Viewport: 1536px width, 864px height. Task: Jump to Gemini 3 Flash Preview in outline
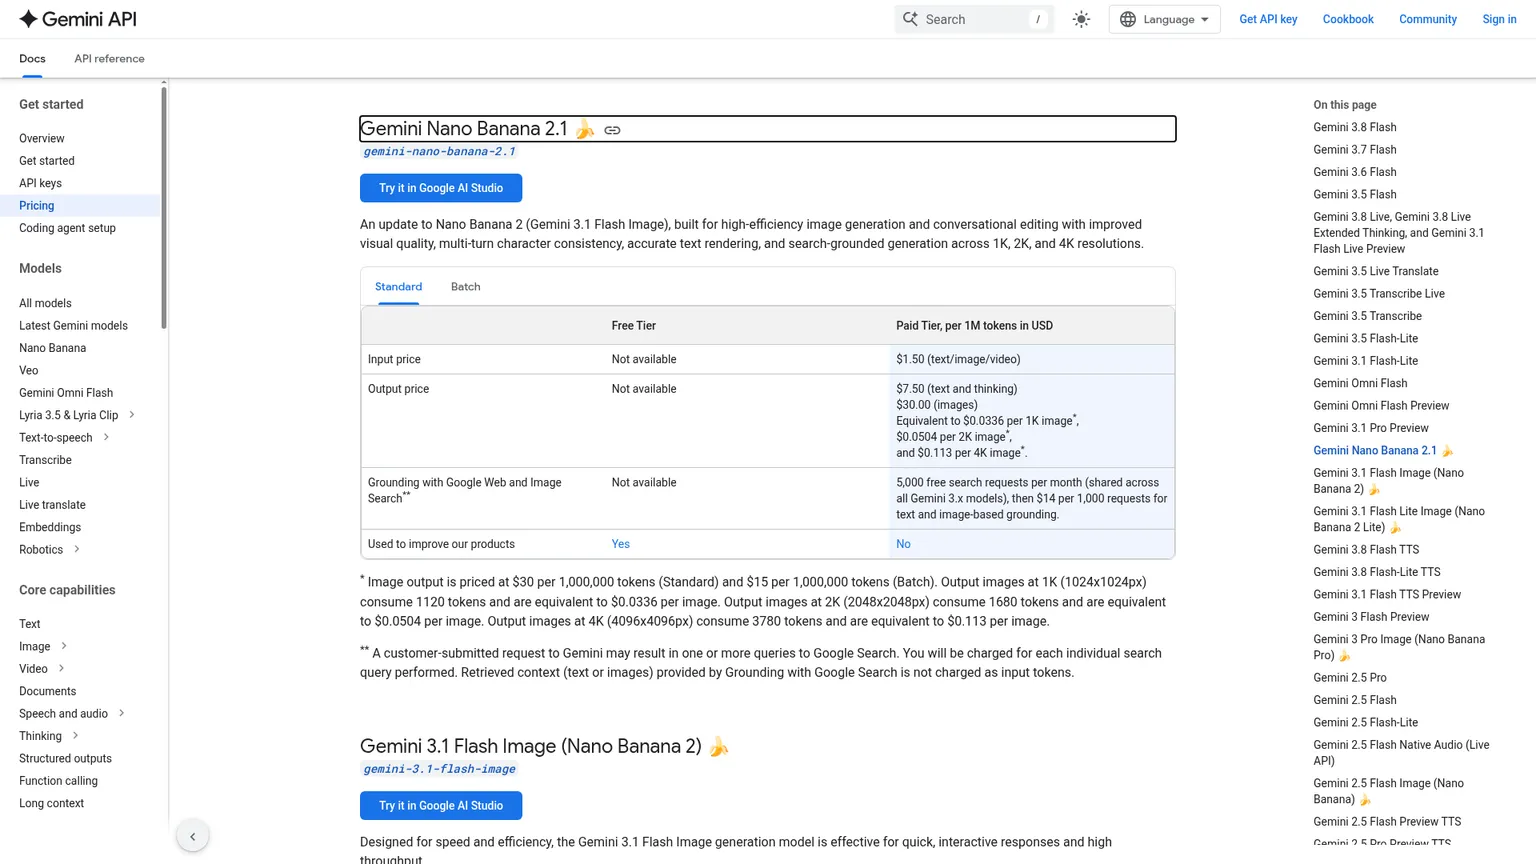click(x=1371, y=617)
